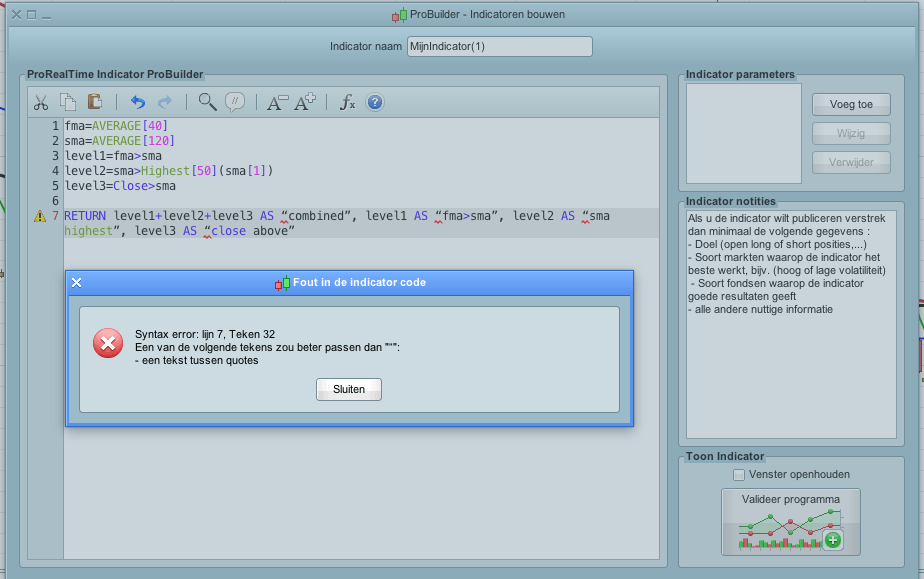Open the fx function library

[348, 102]
